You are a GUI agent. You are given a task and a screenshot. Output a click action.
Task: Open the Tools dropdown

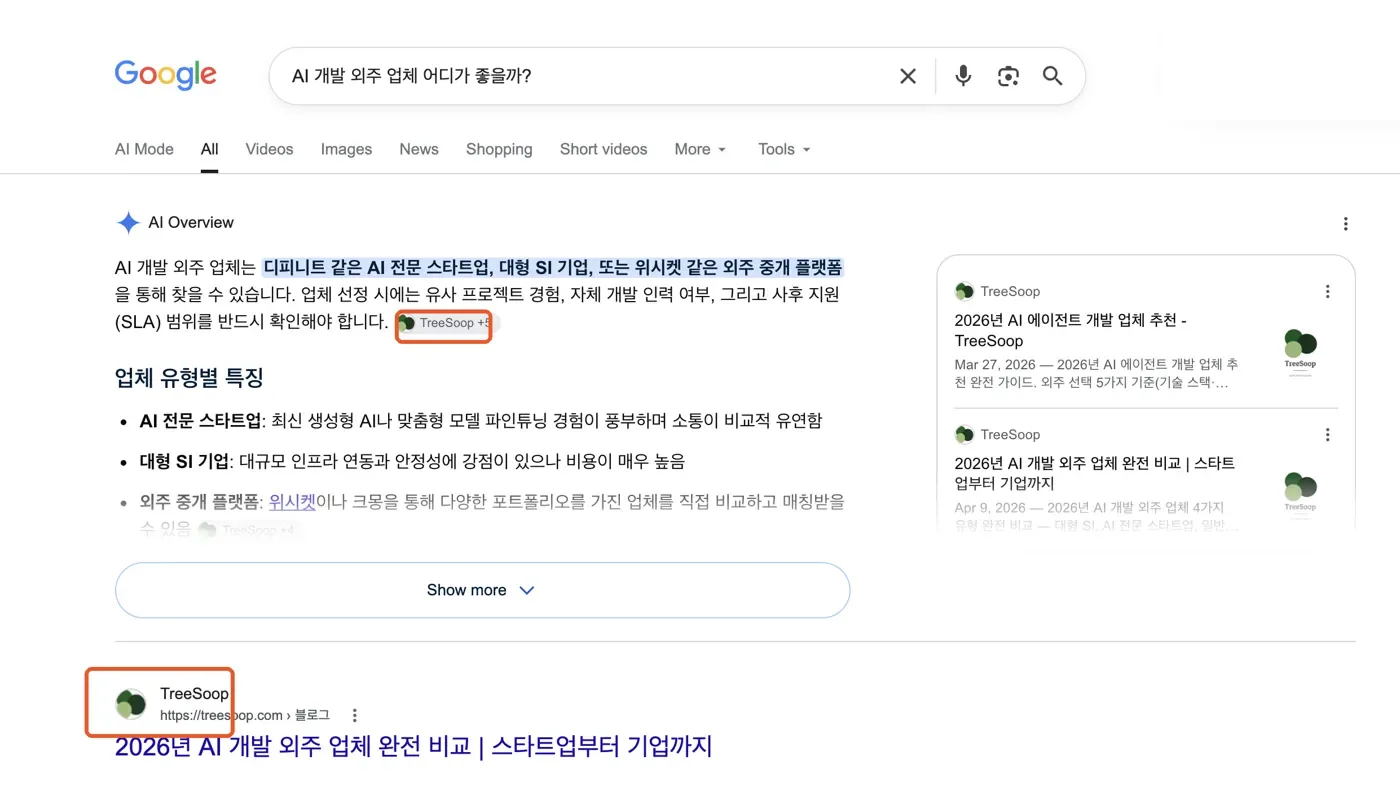784,149
